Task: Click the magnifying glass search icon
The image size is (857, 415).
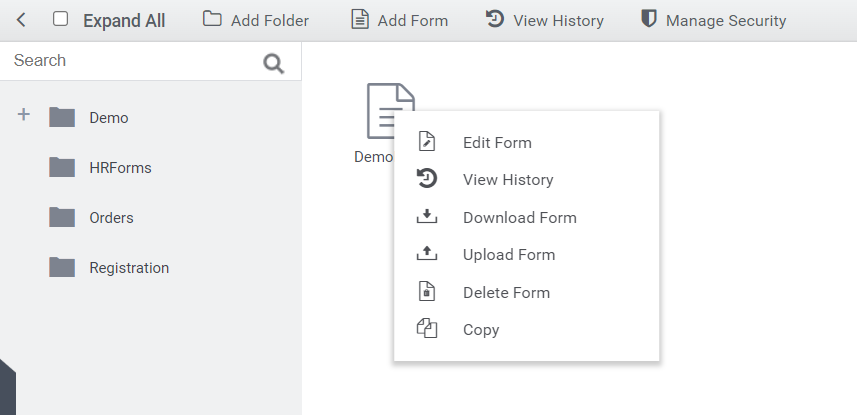Action: pyautogui.click(x=273, y=64)
